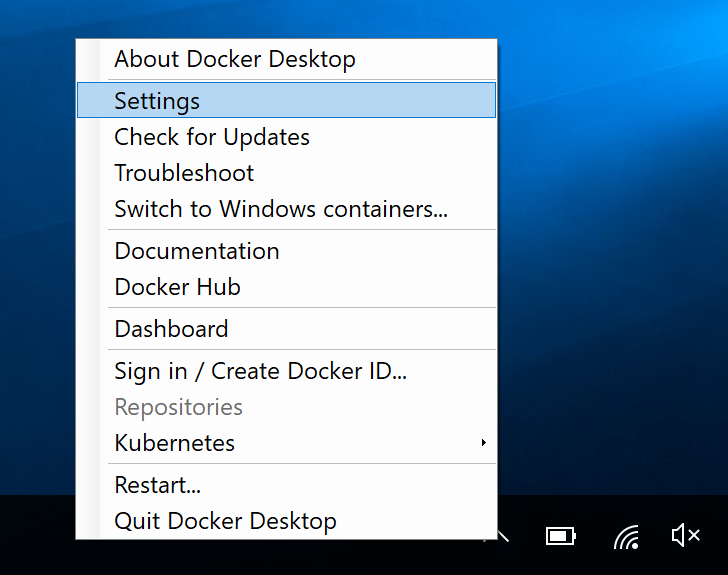Open Documentation link in menu

click(x=286, y=251)
